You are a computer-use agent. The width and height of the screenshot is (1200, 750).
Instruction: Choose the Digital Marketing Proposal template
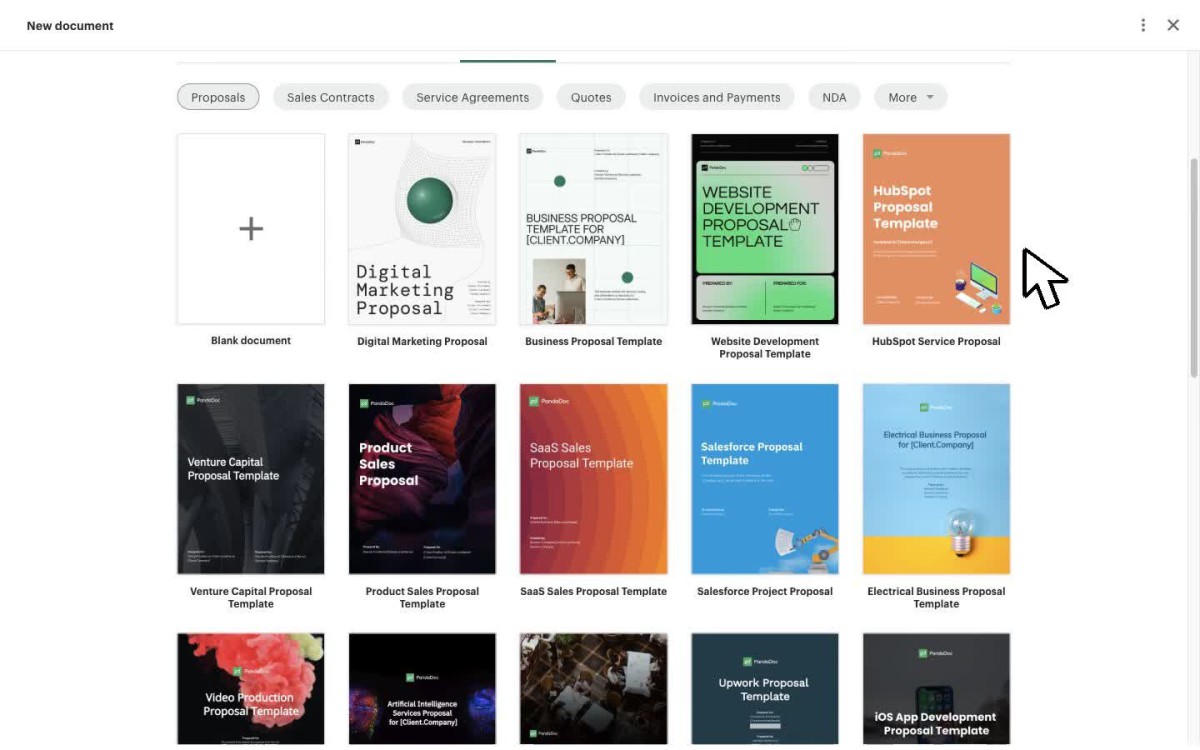pos(422,229)
